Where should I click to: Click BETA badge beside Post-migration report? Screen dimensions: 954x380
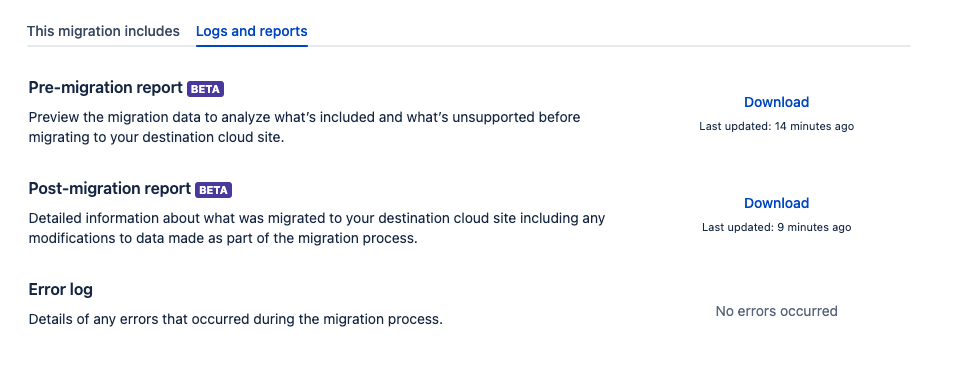pos(214,190)
